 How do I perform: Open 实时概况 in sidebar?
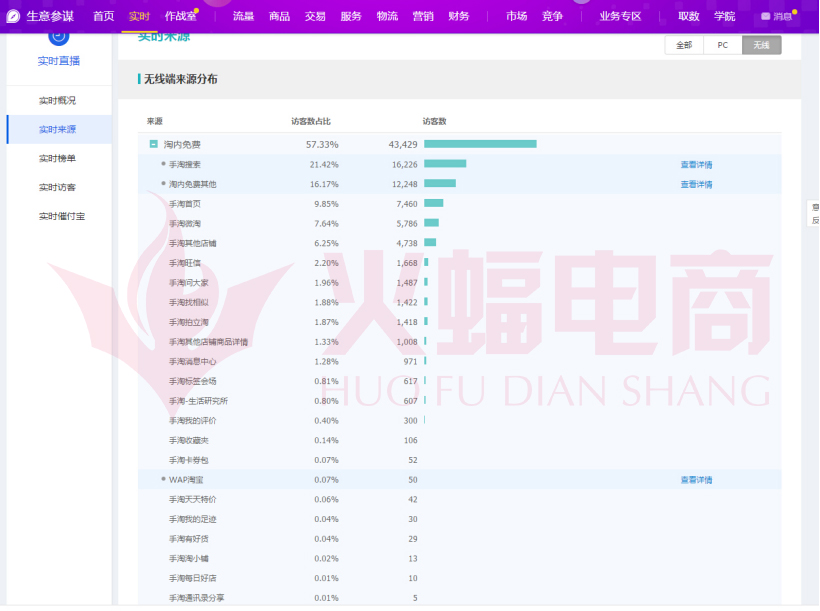click(x=59, y=100)
